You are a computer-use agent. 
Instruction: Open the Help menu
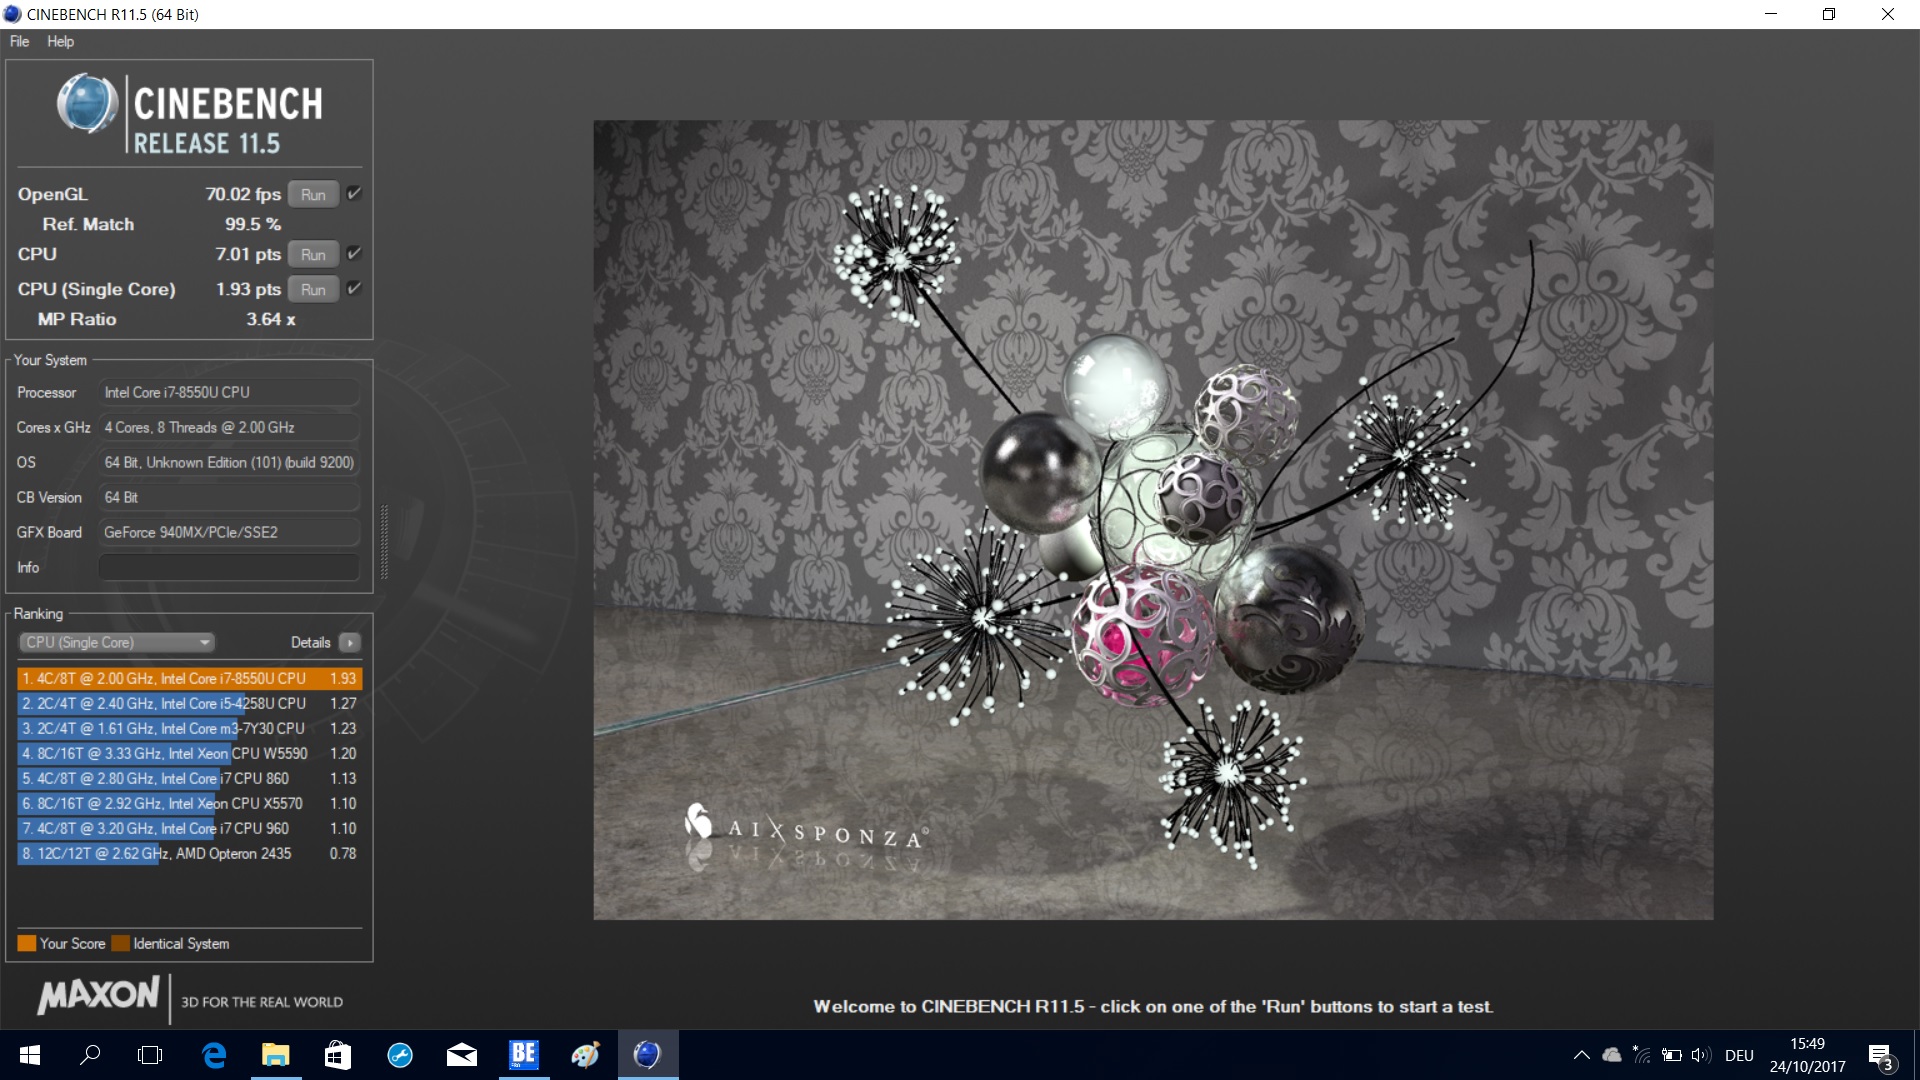tap(60, 41)
